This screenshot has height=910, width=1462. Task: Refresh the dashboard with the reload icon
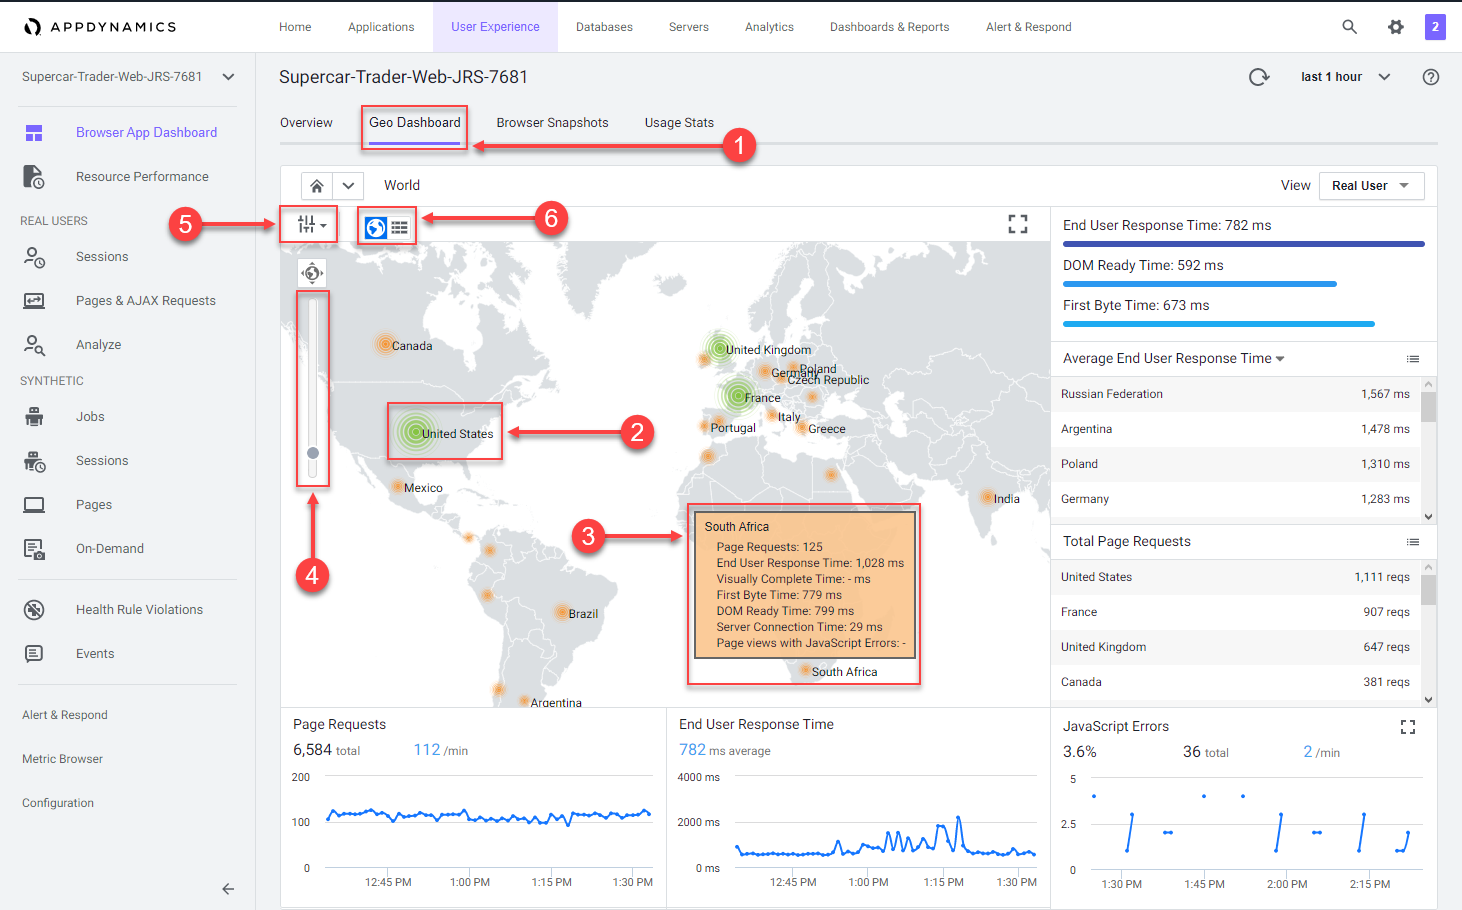click(1259, 77)
